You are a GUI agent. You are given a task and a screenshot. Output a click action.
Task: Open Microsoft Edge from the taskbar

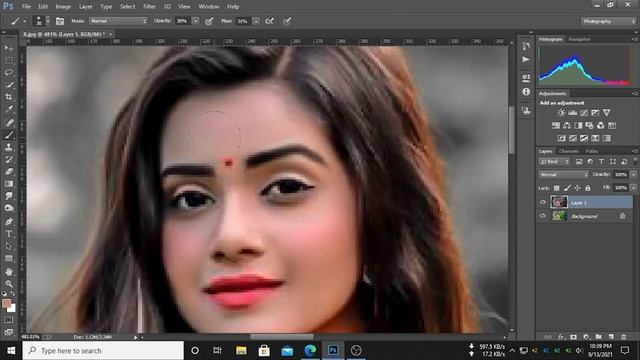(x=310, y=351)
